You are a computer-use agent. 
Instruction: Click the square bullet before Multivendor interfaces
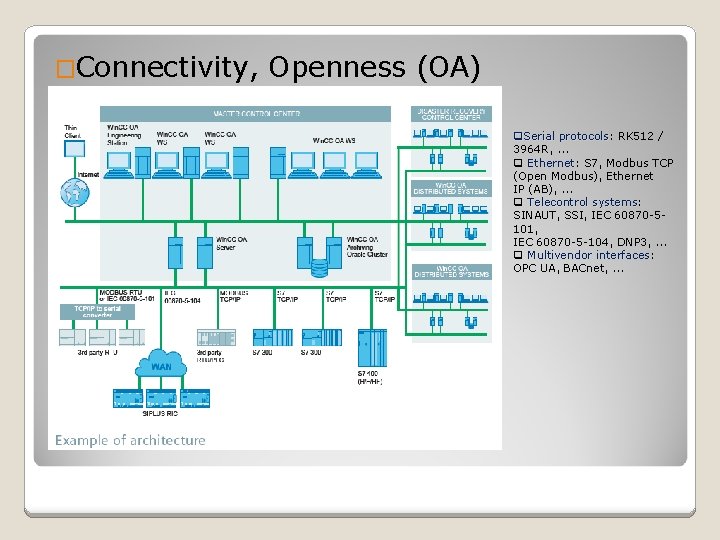pyautogui.click(x=518, y=255)
